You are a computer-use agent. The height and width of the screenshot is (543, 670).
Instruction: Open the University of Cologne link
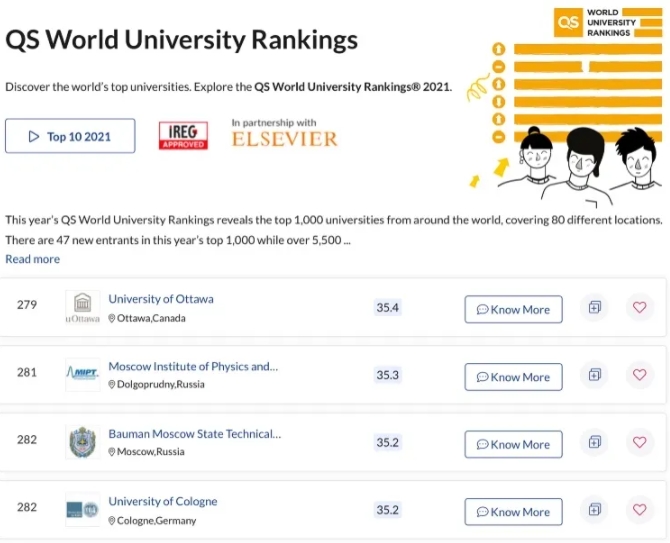click(x=163, y=502)
